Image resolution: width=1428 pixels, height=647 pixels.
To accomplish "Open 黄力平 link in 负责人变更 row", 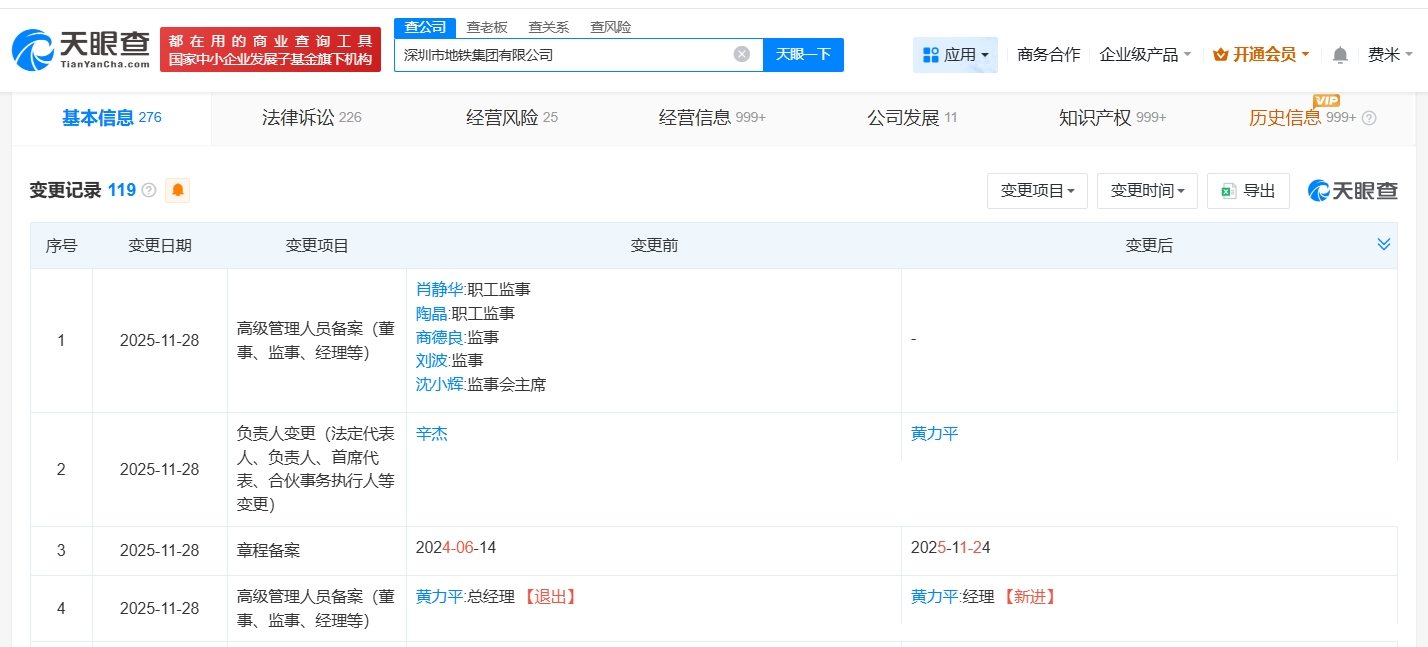I will [x=934, y=434].
